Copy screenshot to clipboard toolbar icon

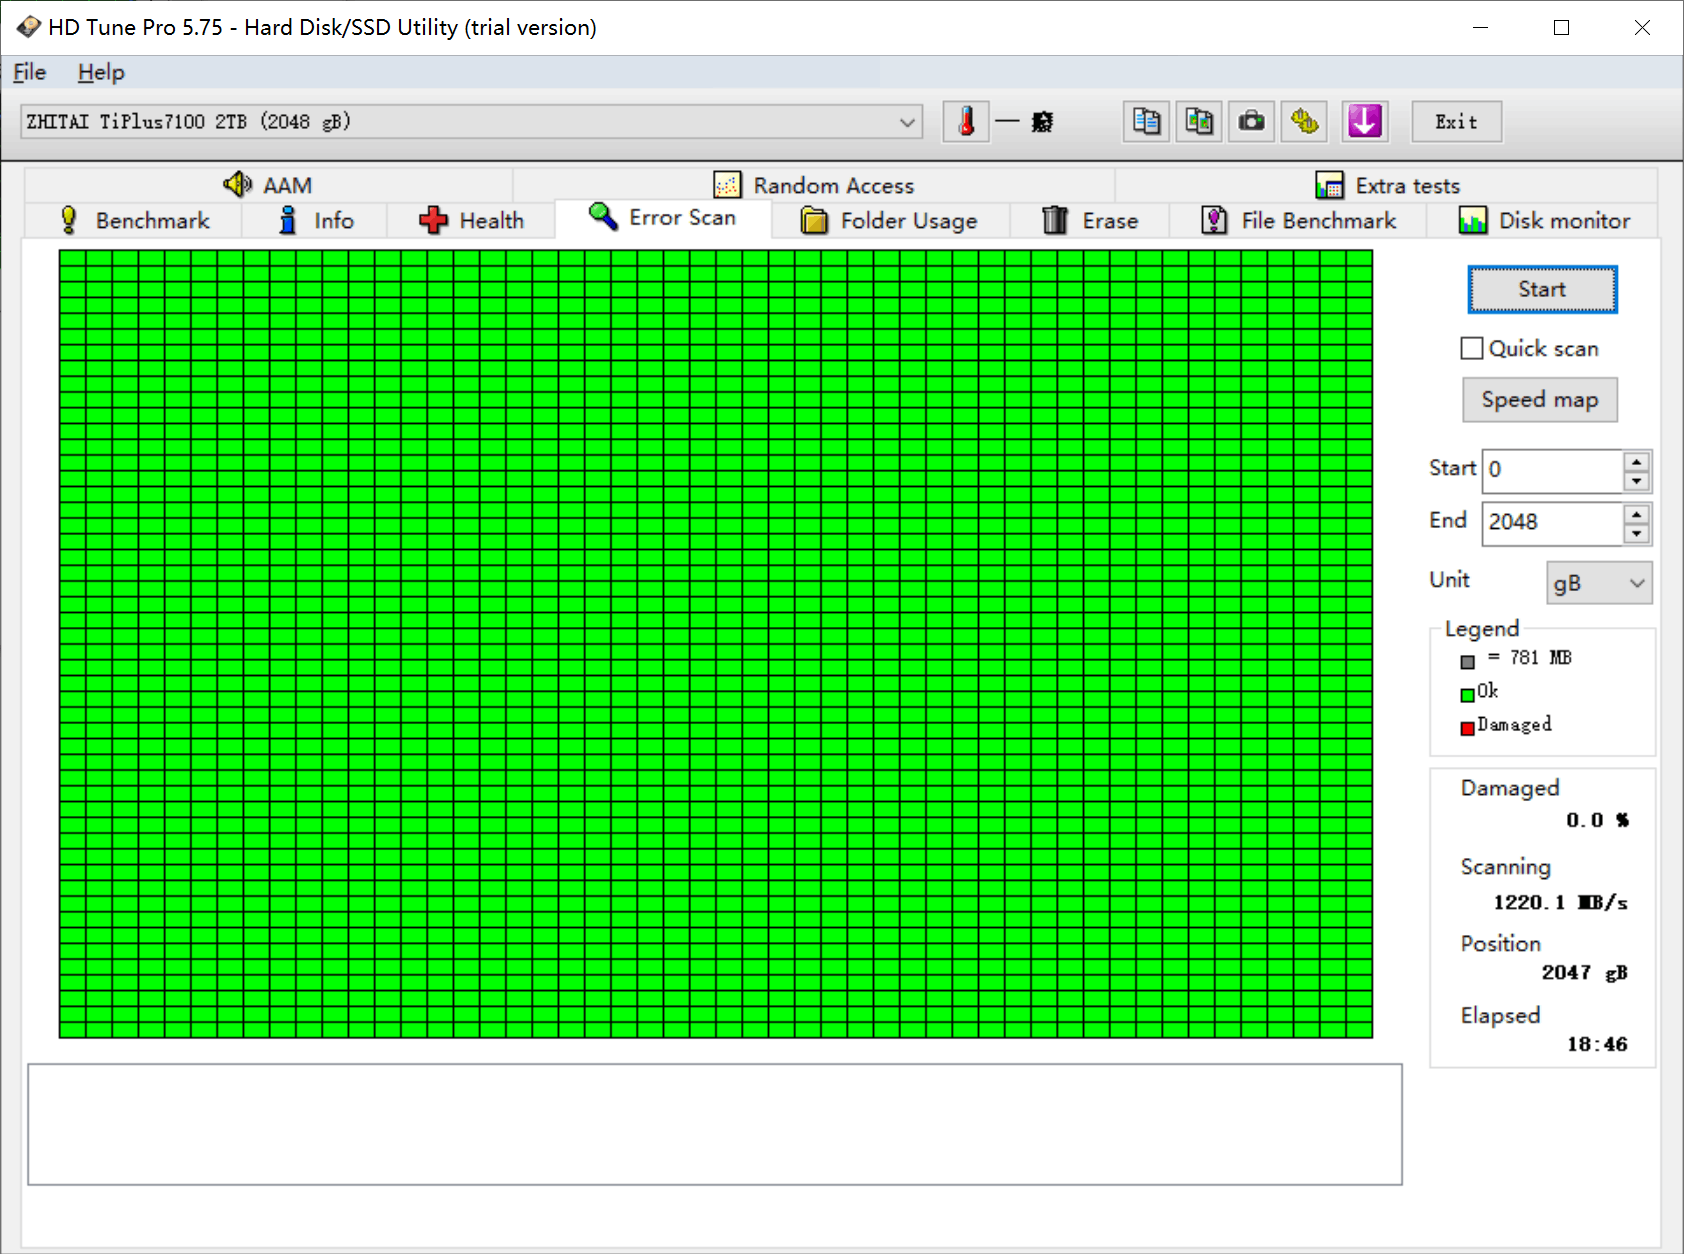(x=1199, y=122)
